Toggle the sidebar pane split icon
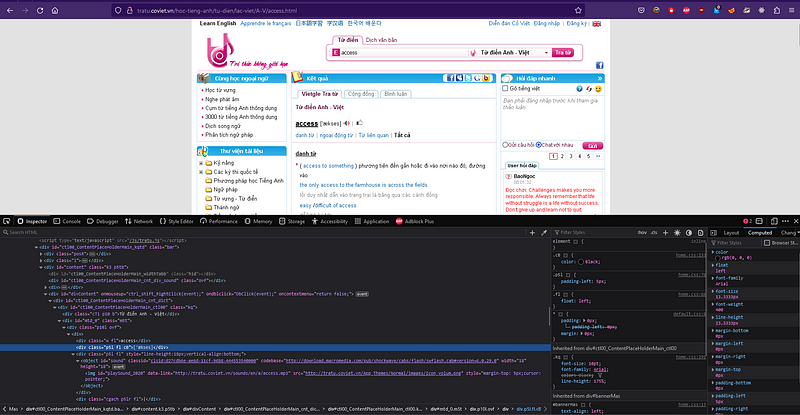The height and width of the screenshot is (415, 800). (714, 232)
